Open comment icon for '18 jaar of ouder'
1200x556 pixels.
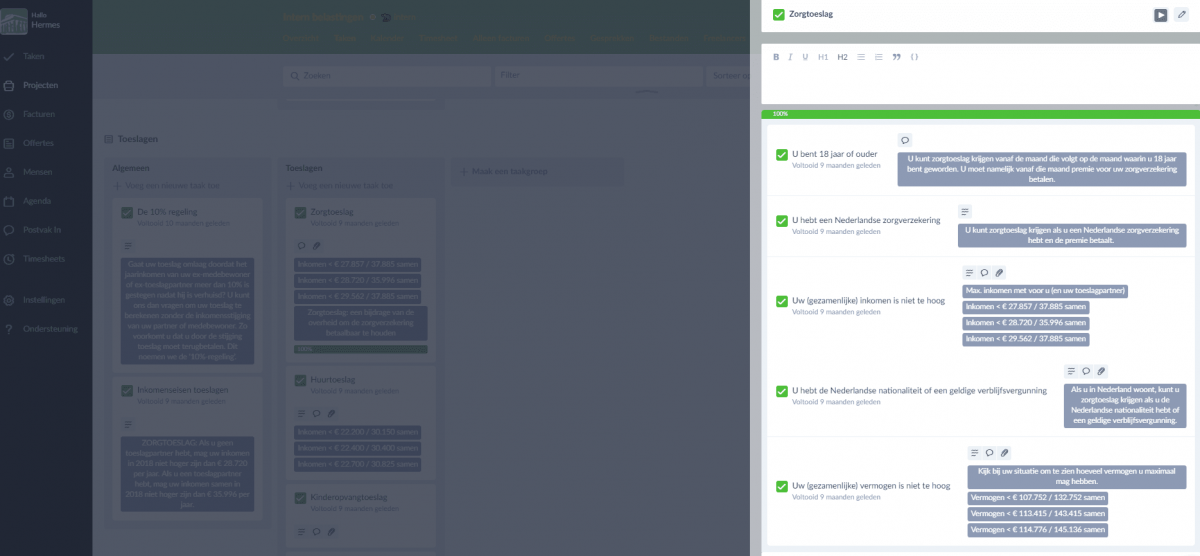point(905,141)
